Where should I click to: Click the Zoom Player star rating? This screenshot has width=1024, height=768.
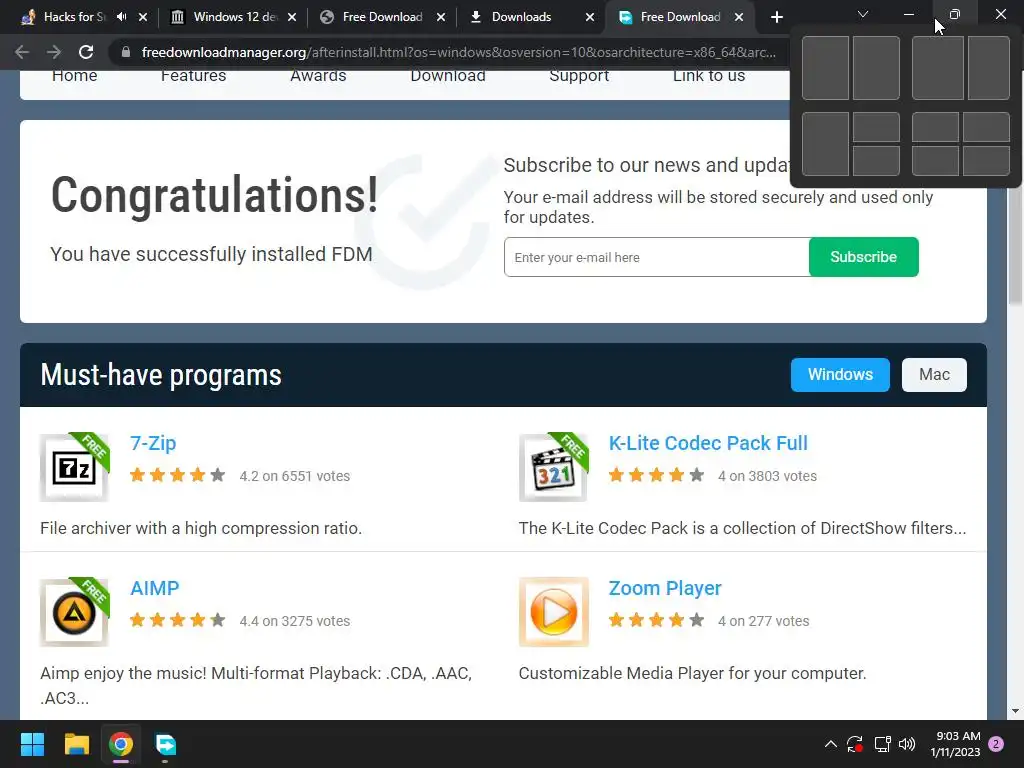[x=656, y=620]
